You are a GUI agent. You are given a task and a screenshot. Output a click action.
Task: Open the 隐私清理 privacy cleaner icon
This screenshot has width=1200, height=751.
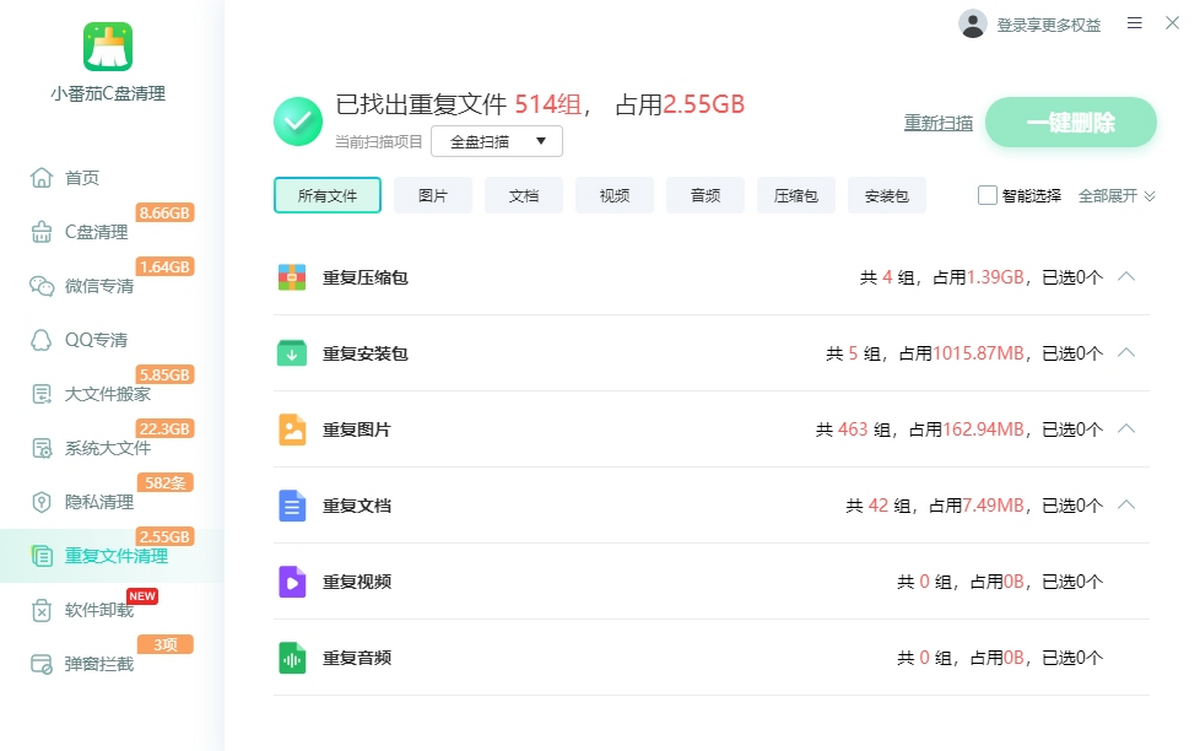tap(40, 502)
